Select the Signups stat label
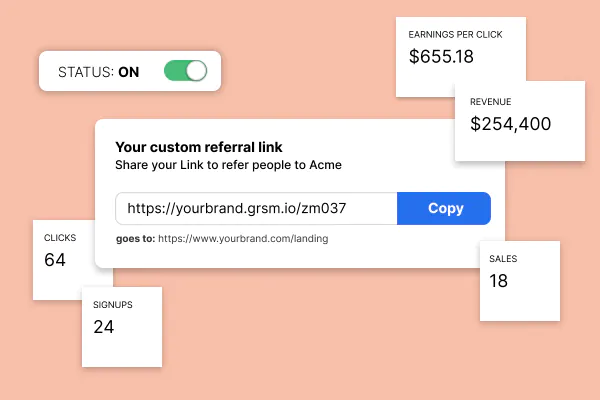This screenshot has height=400, width=600. coord(112,305)
